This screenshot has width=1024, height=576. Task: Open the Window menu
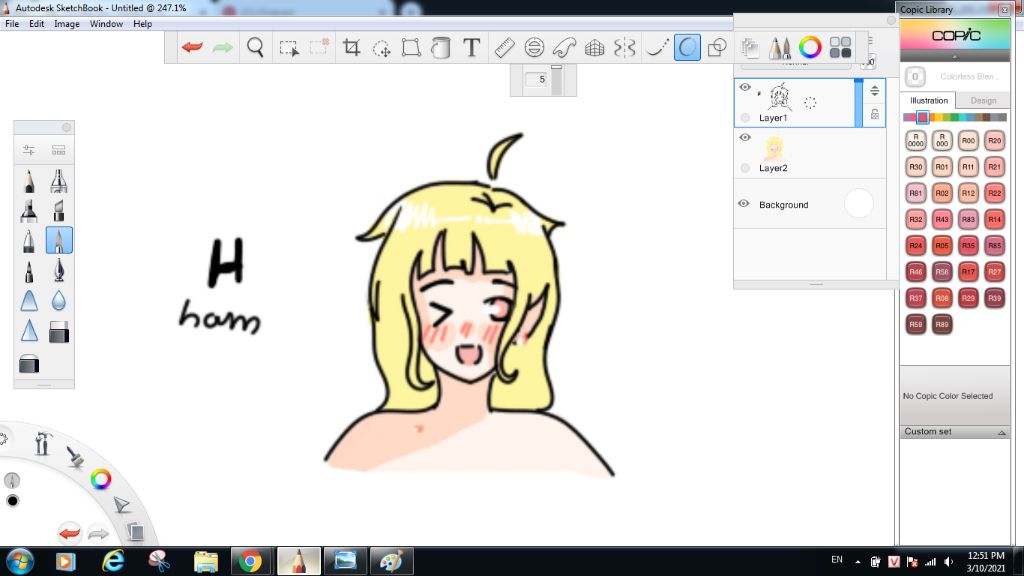click(x=106, y=24)
